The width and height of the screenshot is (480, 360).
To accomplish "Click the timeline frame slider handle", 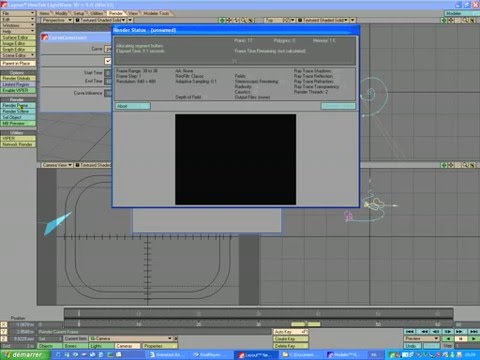I will [x=306, y=324].
